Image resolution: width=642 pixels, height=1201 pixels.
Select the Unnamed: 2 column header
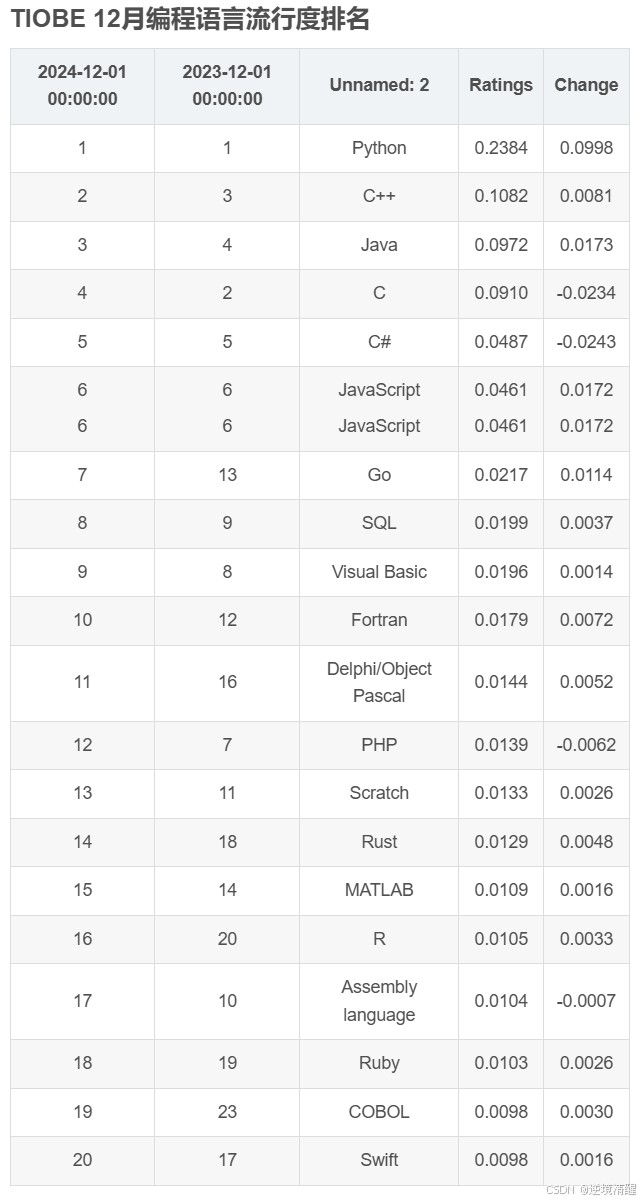[x=379, y=85]
